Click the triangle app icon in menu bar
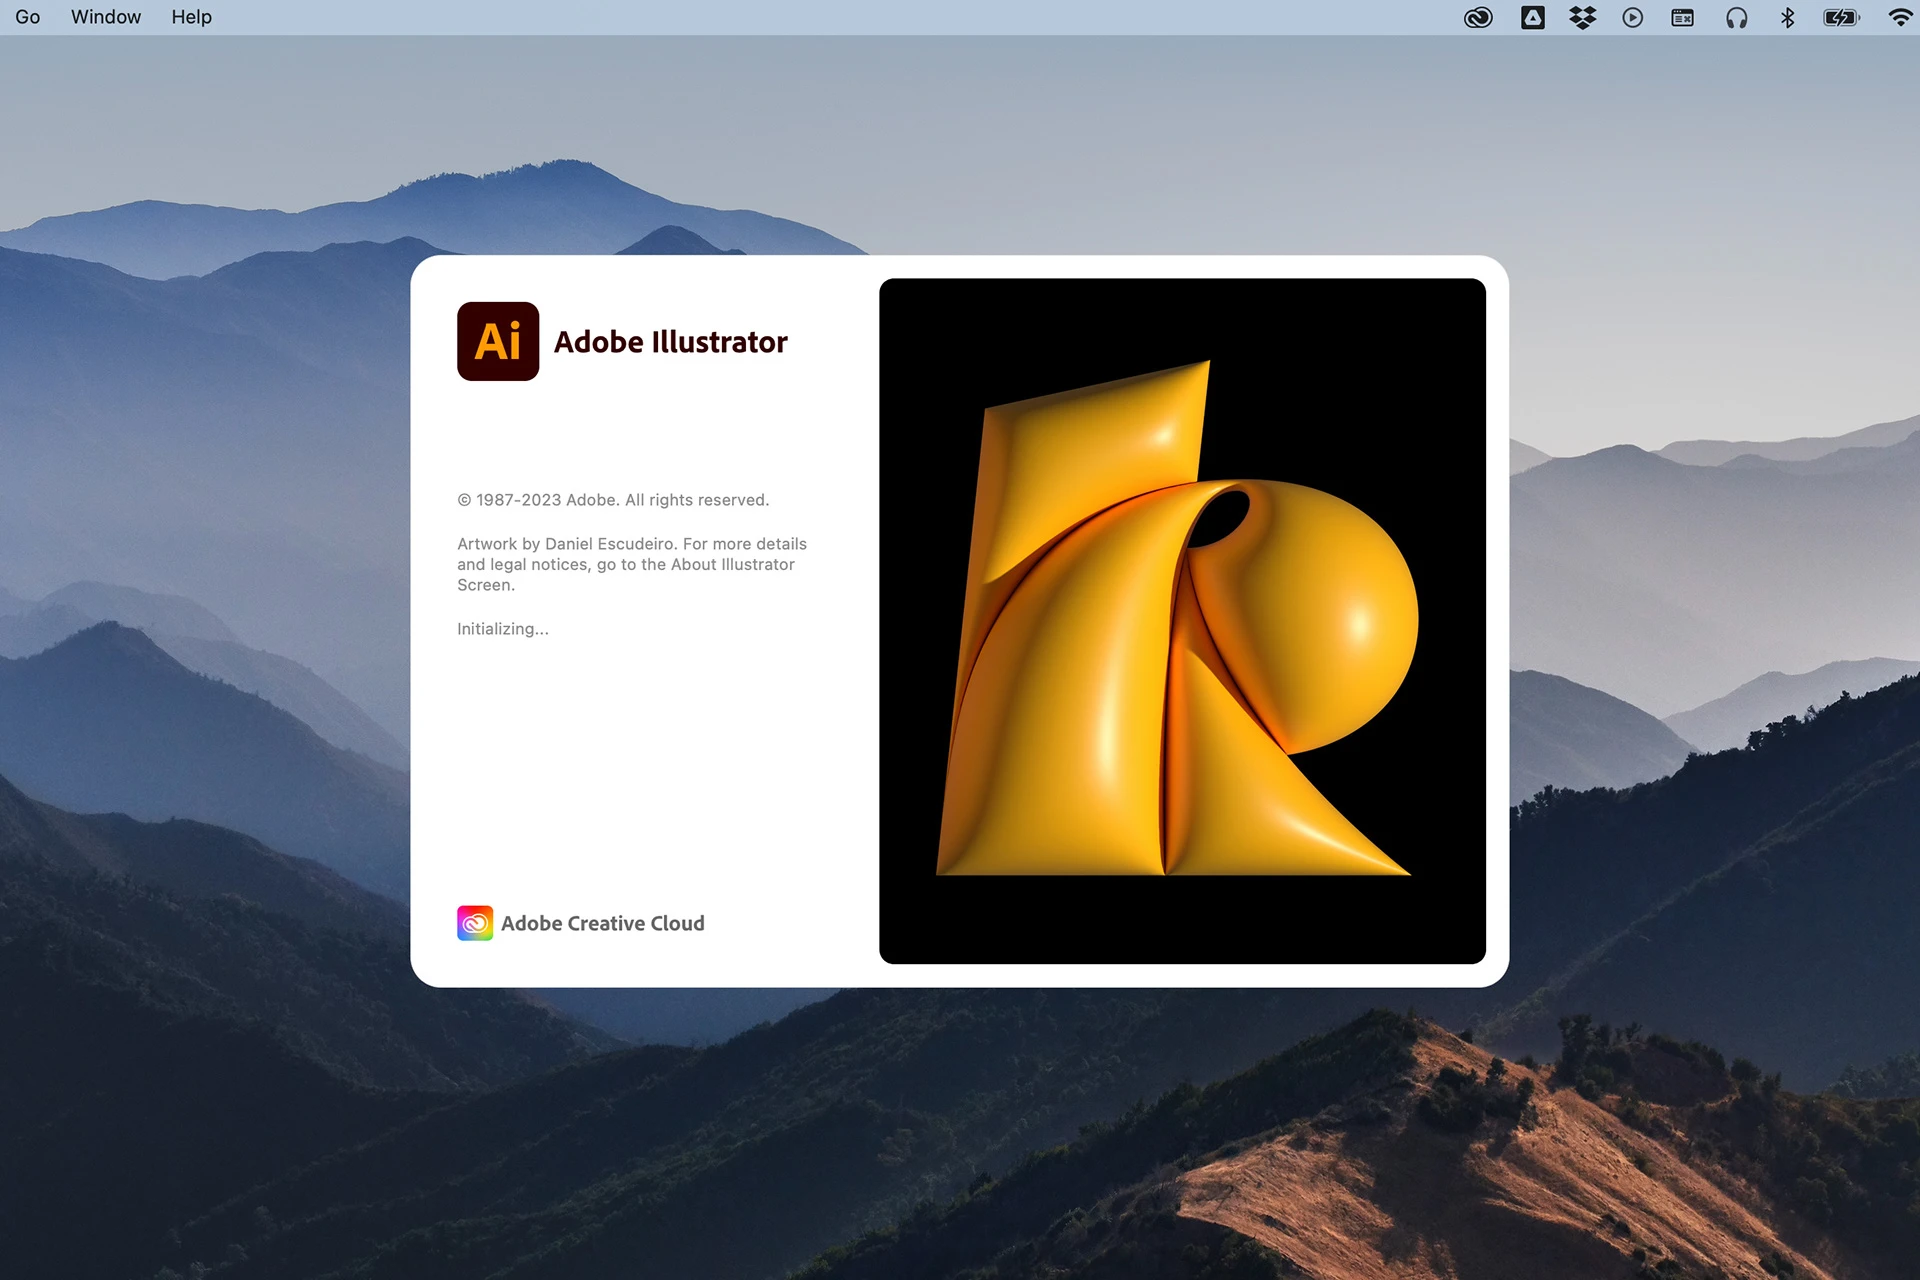 (1531, 17)
